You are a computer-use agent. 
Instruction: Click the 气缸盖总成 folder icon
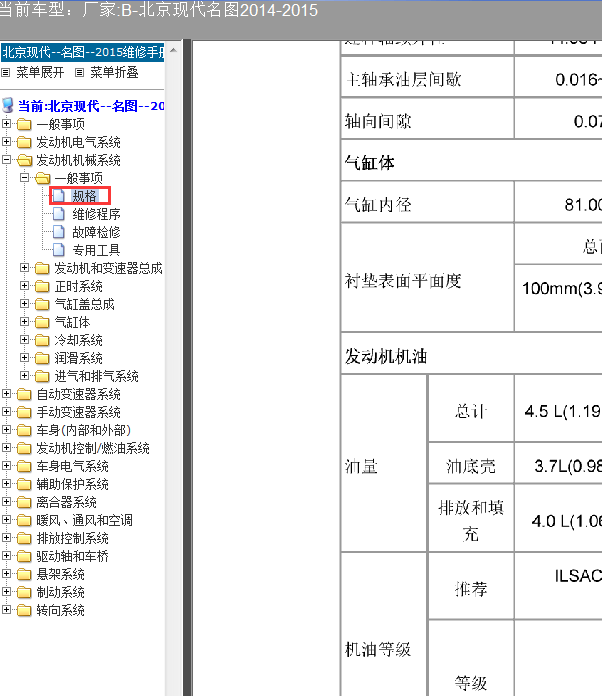[42, 304]
